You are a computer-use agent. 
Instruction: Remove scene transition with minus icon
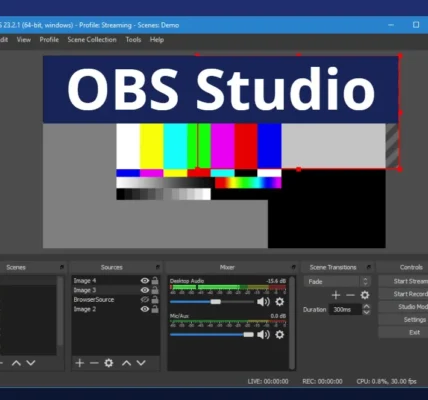[350, 295]
